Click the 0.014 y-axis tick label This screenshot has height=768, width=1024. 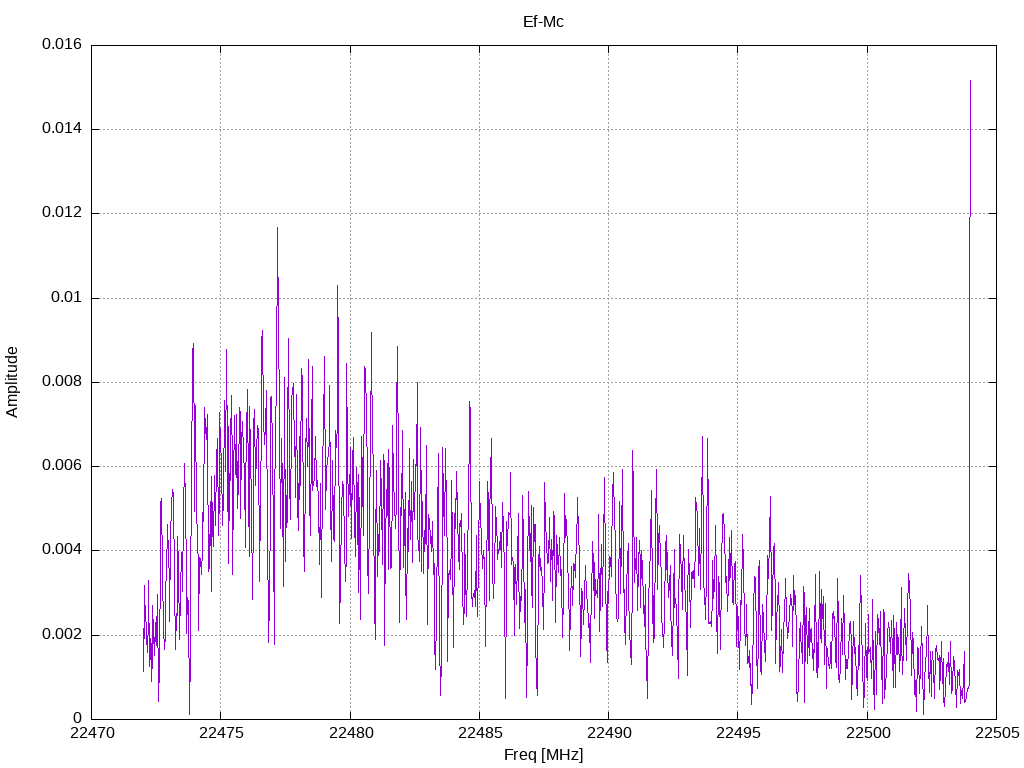(x=61, y=129)
